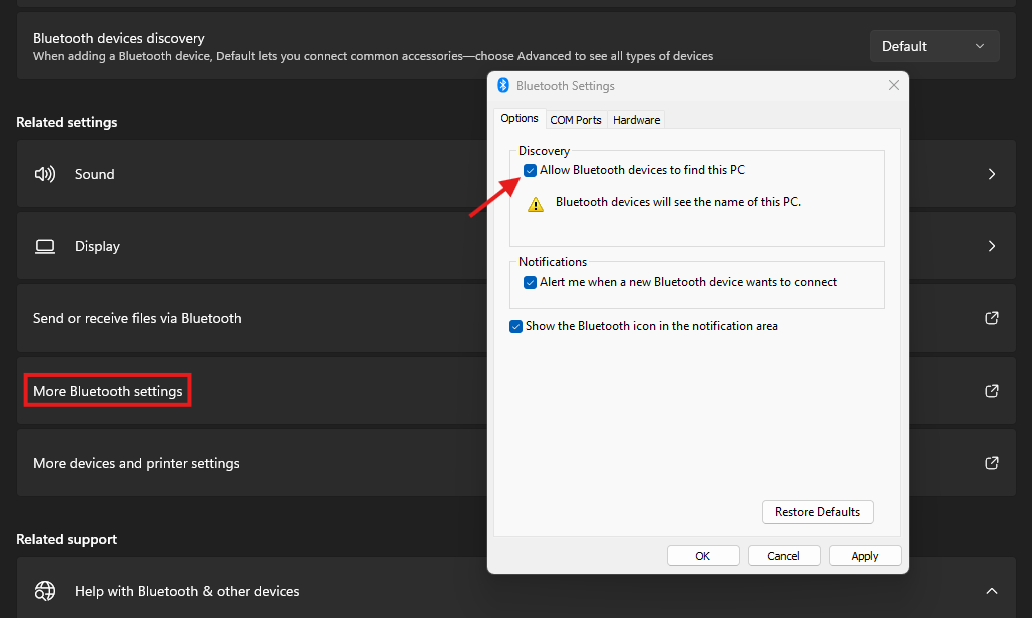1032x618 pixels.
Task: Click external link icon for More Bluetooth settings
Action: pyautogui.click(x=991, y=390)
